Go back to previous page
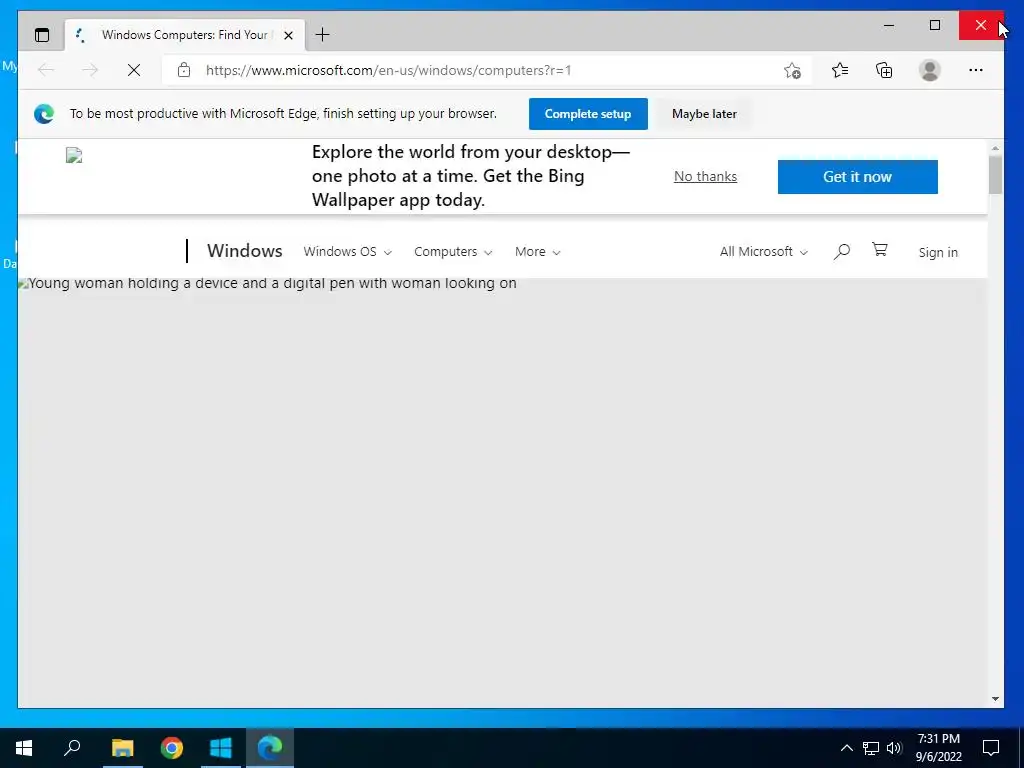Screen dimensions: 1024x768 (46, 70)
